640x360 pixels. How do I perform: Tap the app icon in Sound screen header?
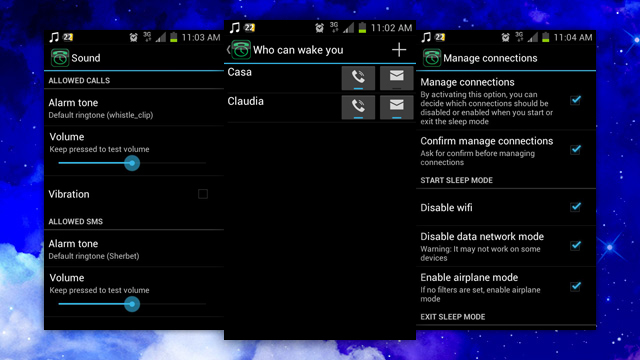pyautogui.click(x=60, y=58)
